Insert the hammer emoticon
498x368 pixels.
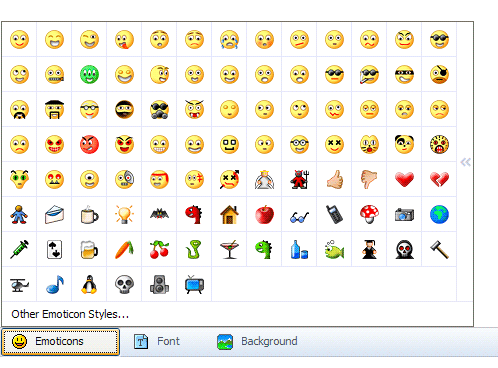[x=439, y=249]
